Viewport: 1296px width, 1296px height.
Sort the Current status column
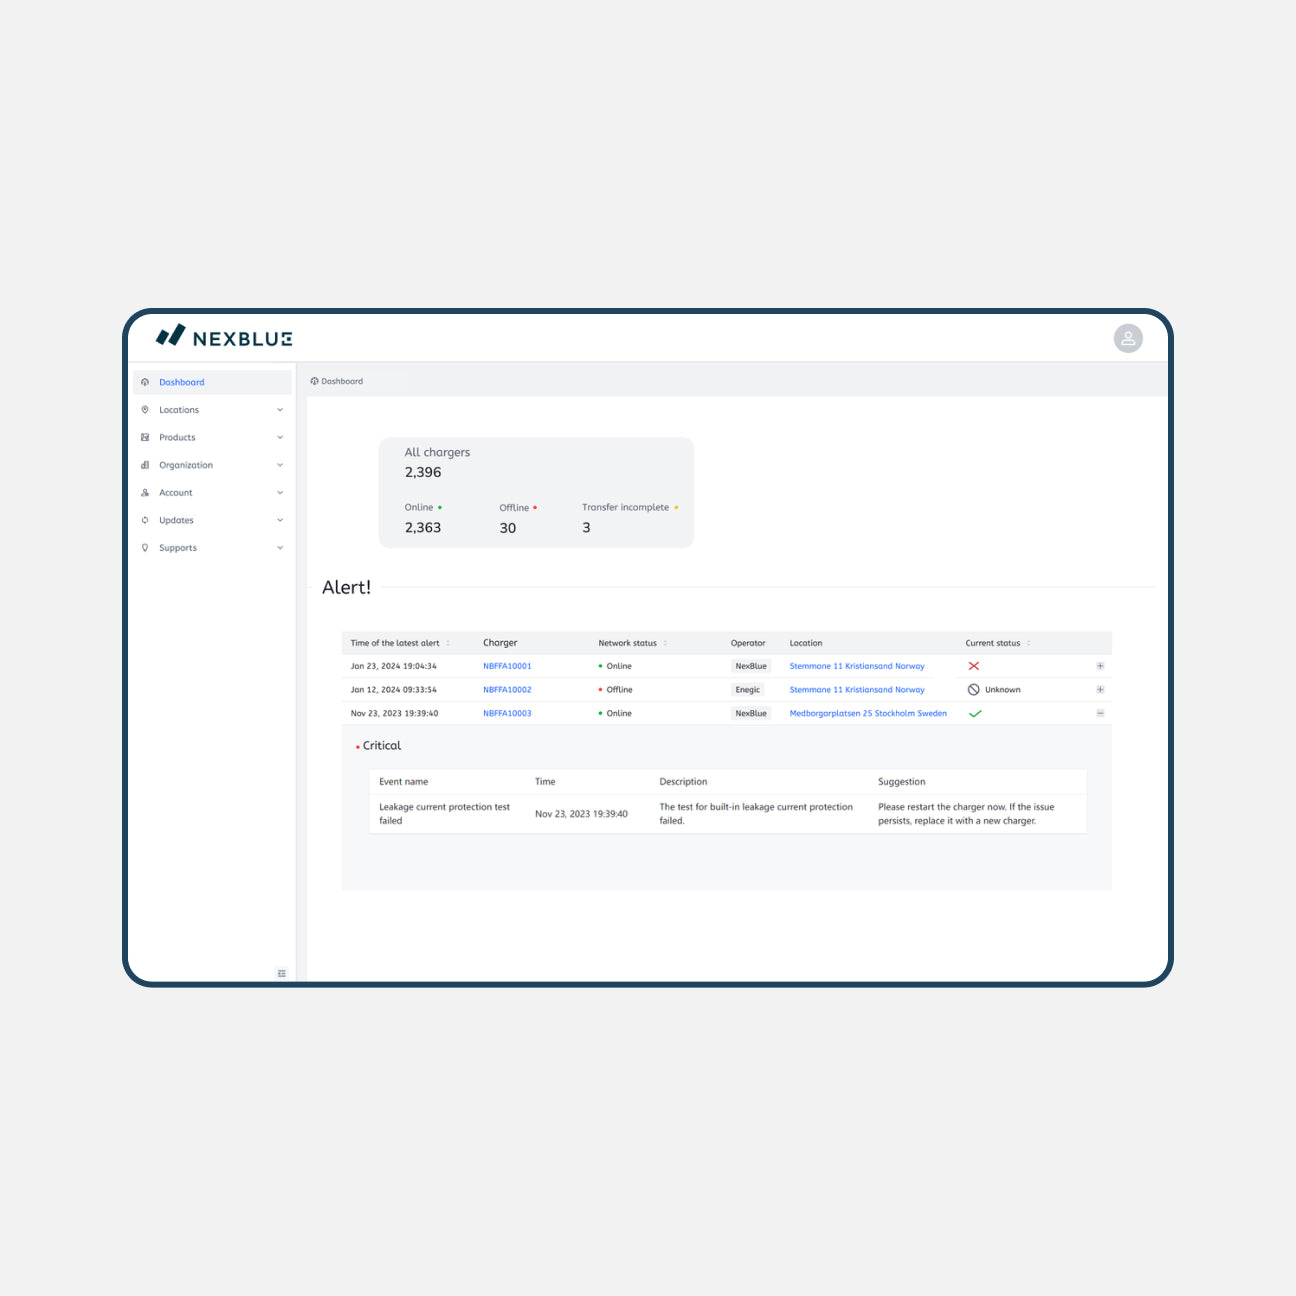coord(1028,644)
